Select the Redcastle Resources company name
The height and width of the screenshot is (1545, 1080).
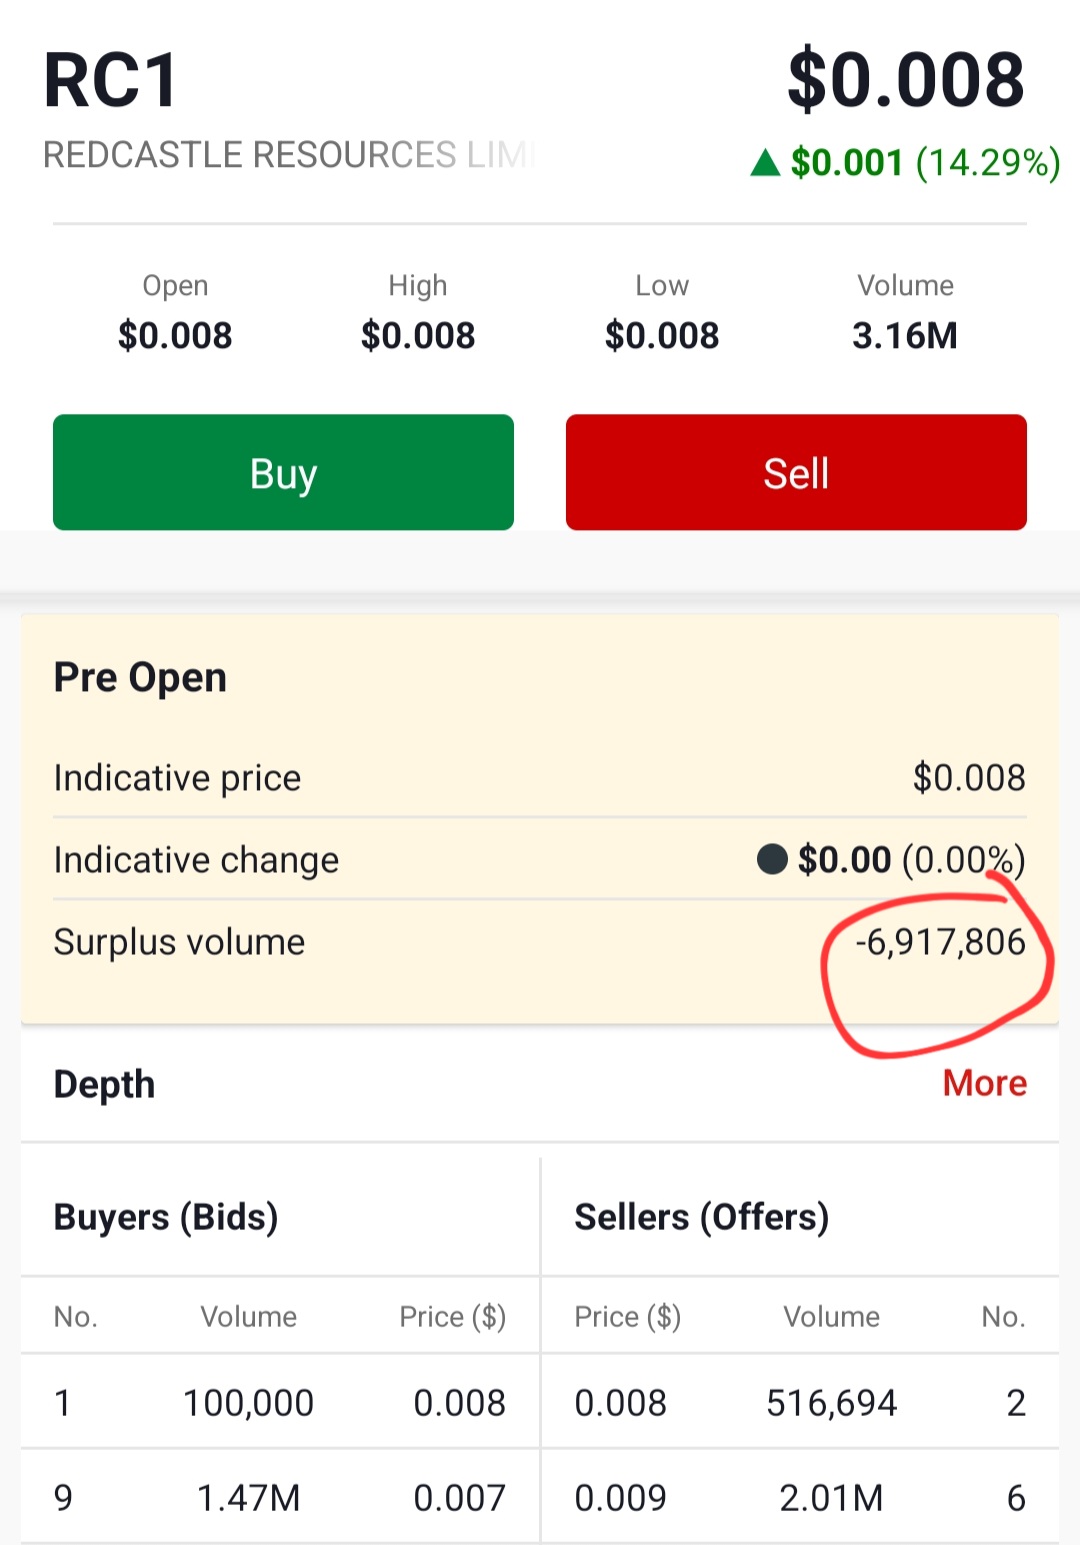coord(290,155)
